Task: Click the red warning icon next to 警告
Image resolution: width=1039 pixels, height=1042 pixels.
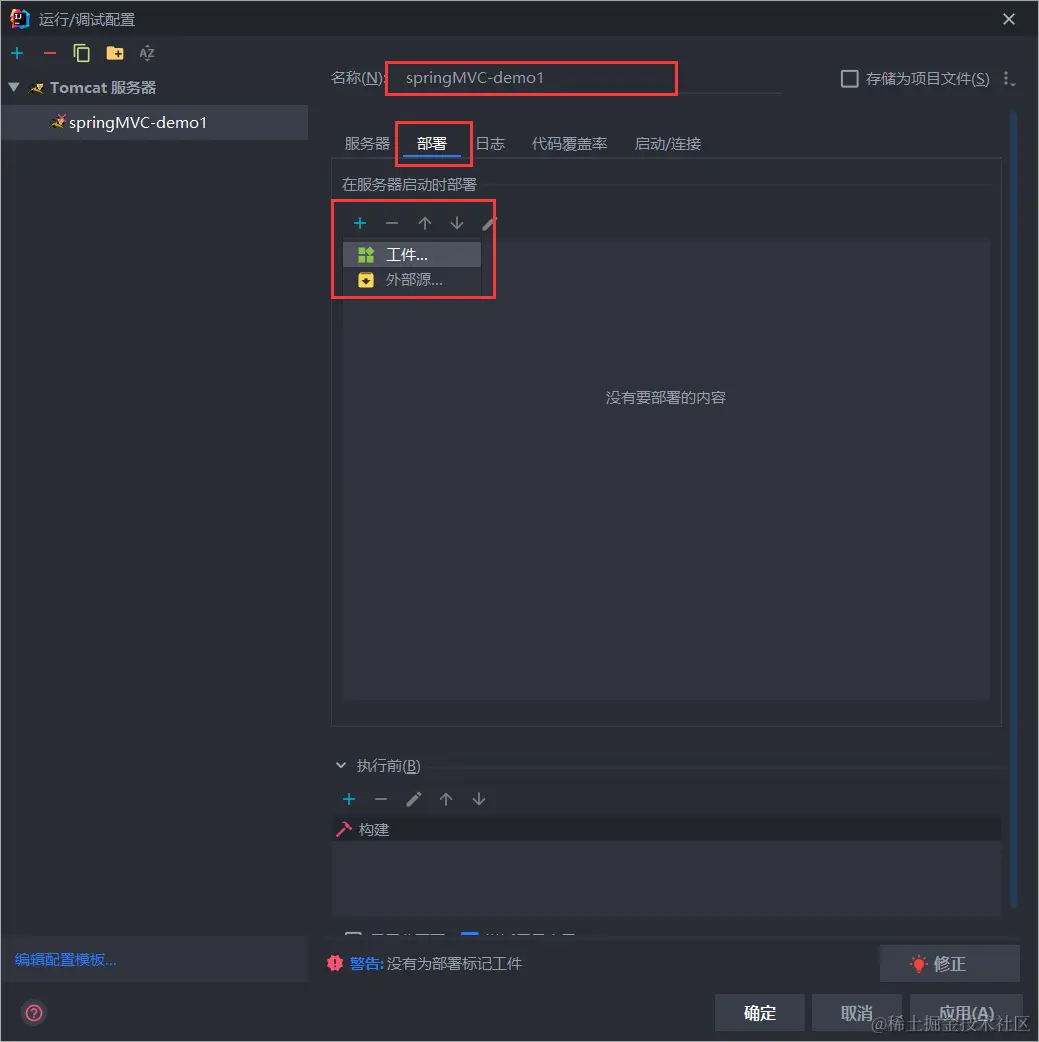Action: pos(335,963)
